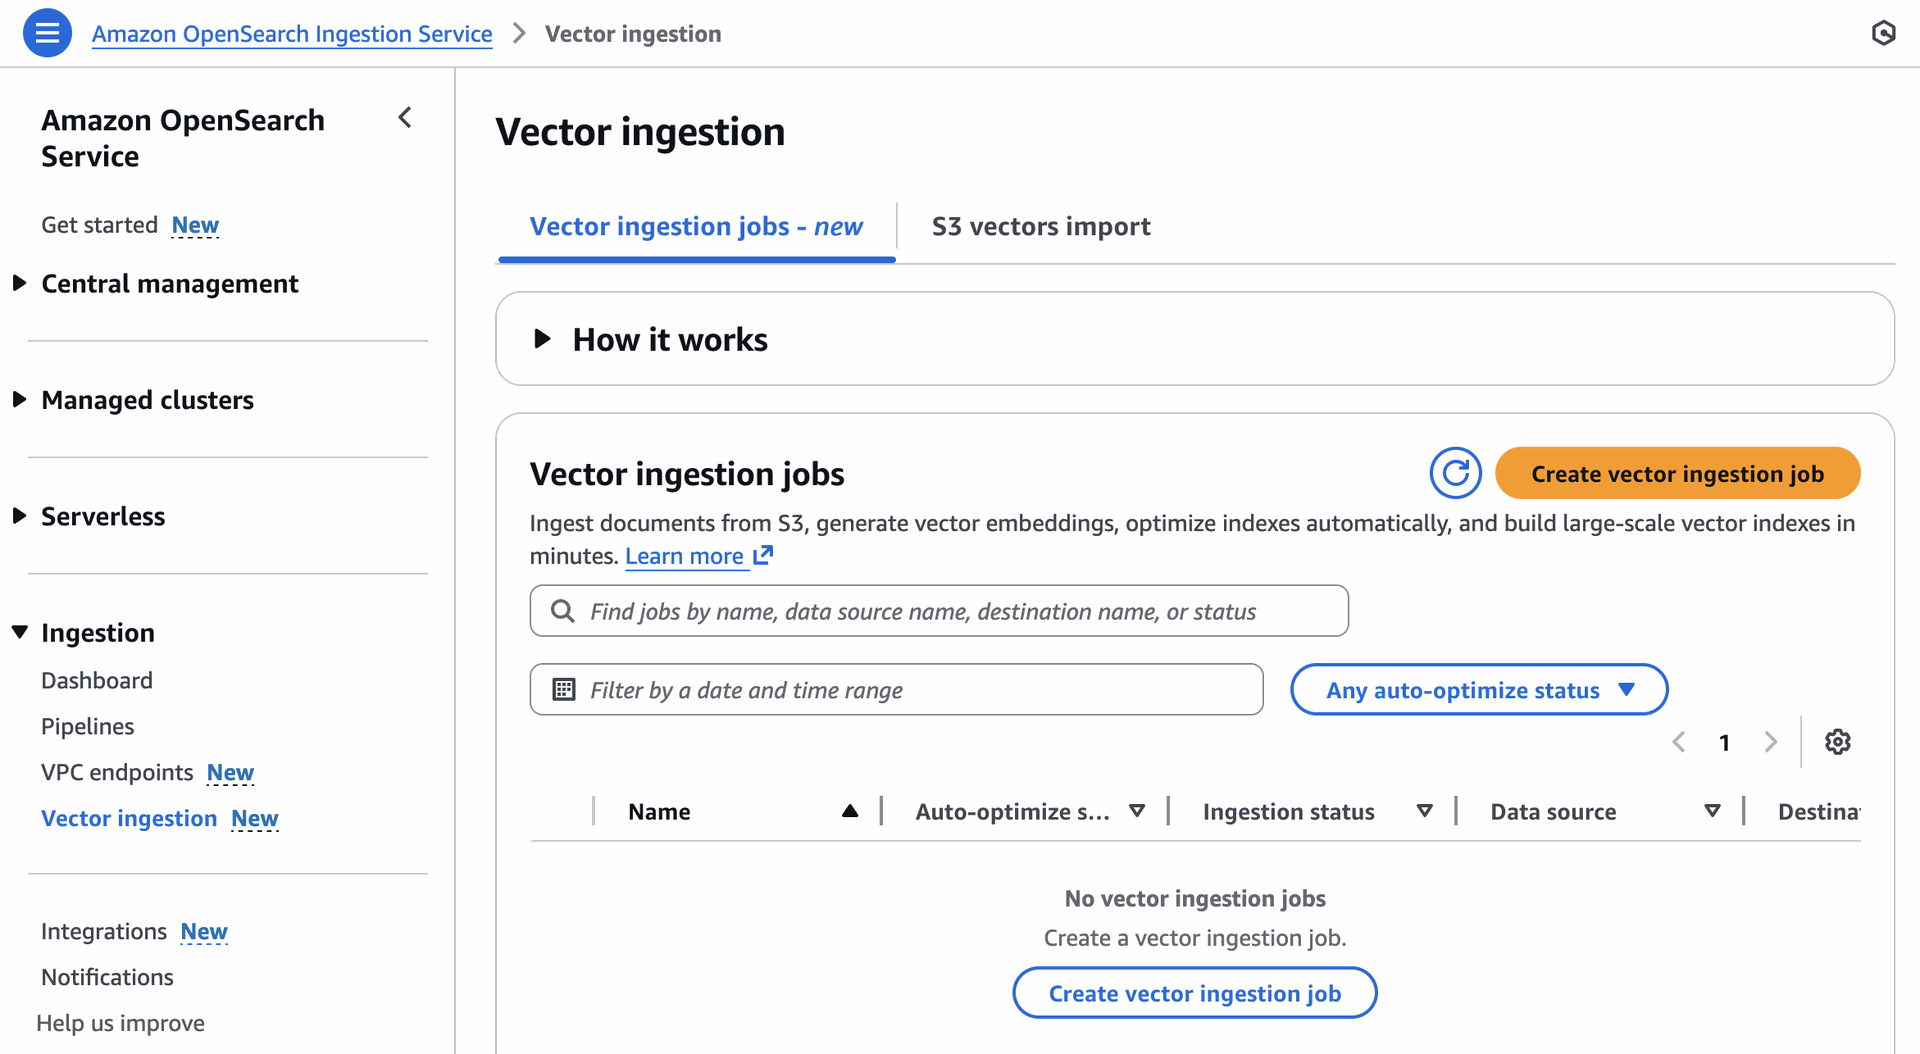Open Any auto-optimize status dropdown
This screenshot has width=1920, height=1054.
tap(1478, 690)
